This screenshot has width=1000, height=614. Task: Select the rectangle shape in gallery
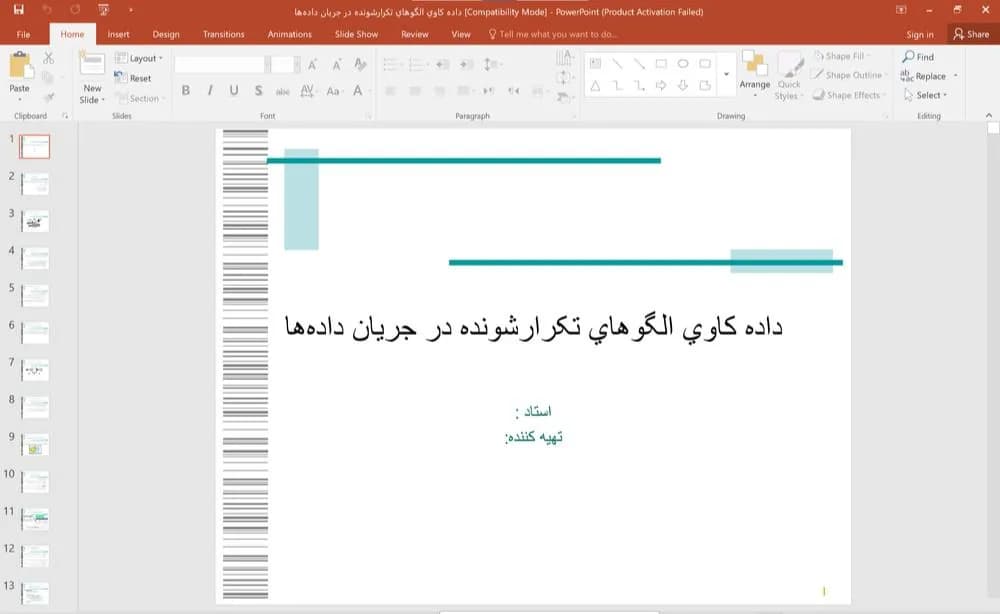(x=661, y=64)
